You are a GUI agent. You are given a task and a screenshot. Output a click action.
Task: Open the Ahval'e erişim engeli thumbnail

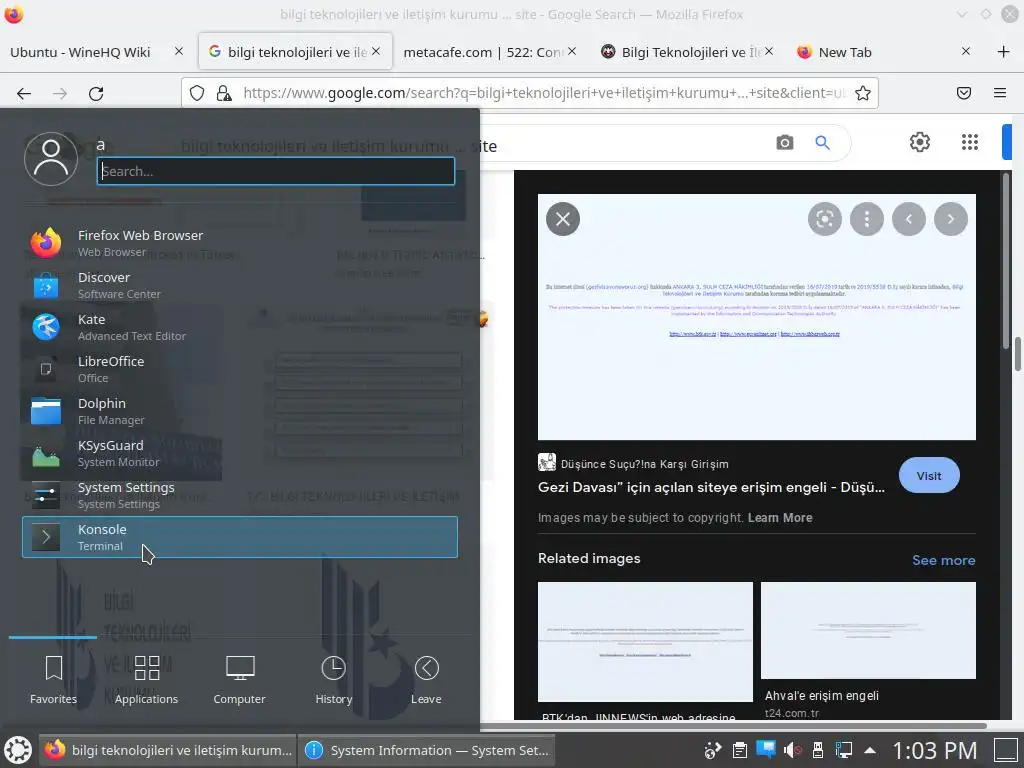pyautogui.click(x=869, y=630)
